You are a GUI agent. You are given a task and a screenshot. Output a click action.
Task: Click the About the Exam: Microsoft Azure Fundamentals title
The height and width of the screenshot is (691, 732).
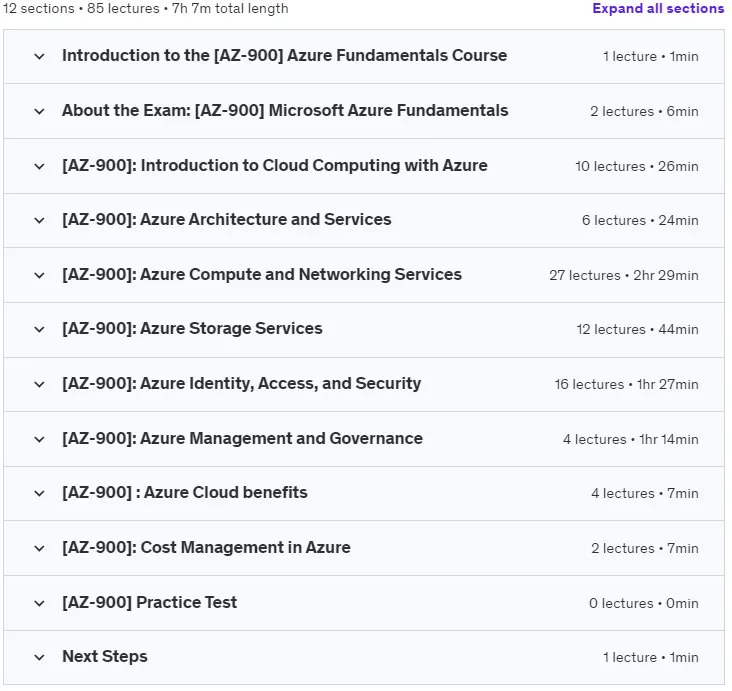[285, 111]
